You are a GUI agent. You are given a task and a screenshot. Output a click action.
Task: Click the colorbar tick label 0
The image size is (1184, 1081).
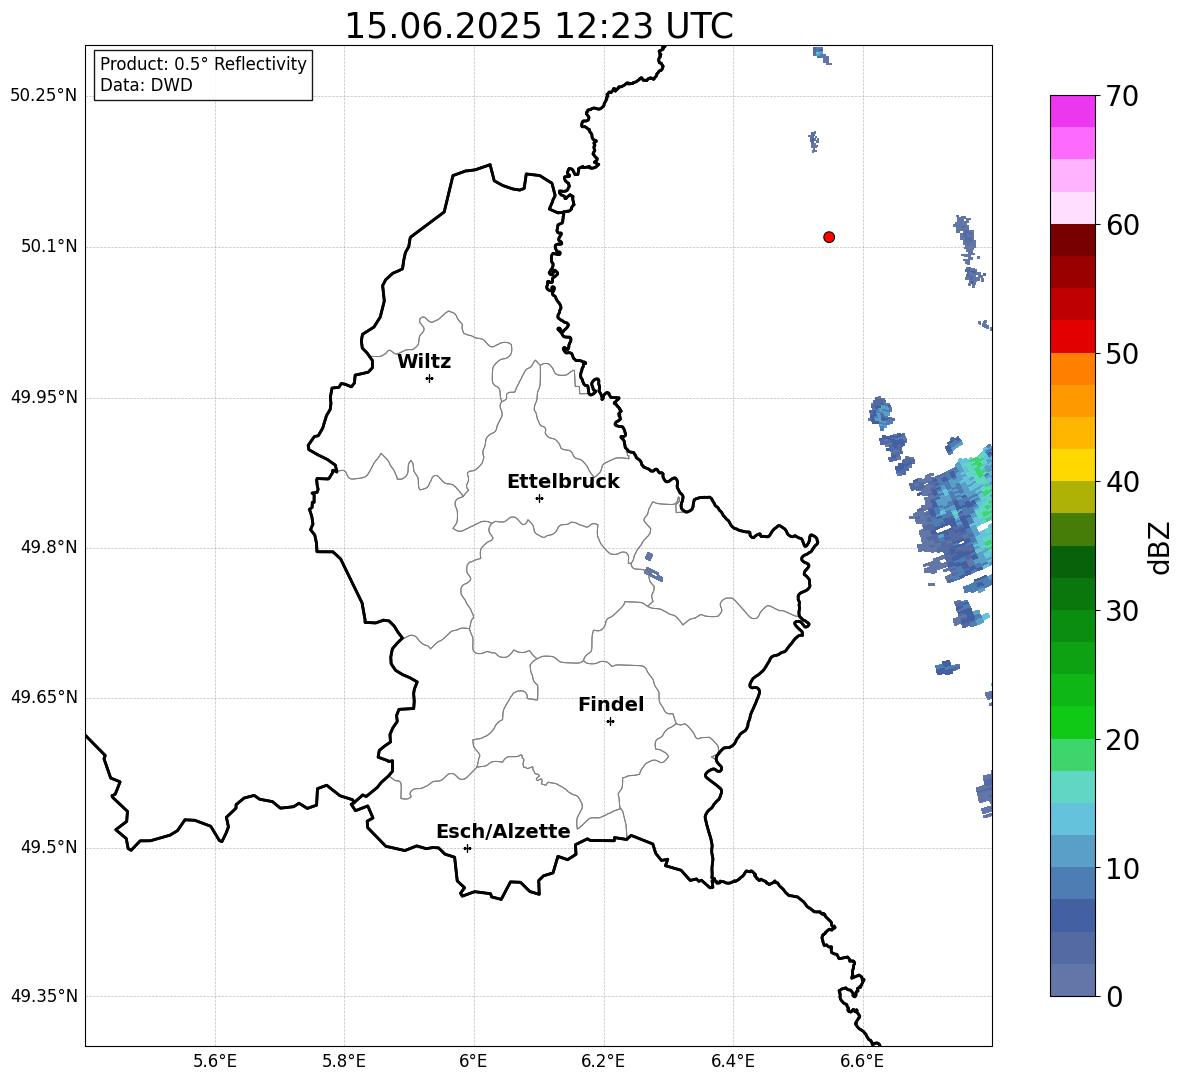[x=1113, y=996]
